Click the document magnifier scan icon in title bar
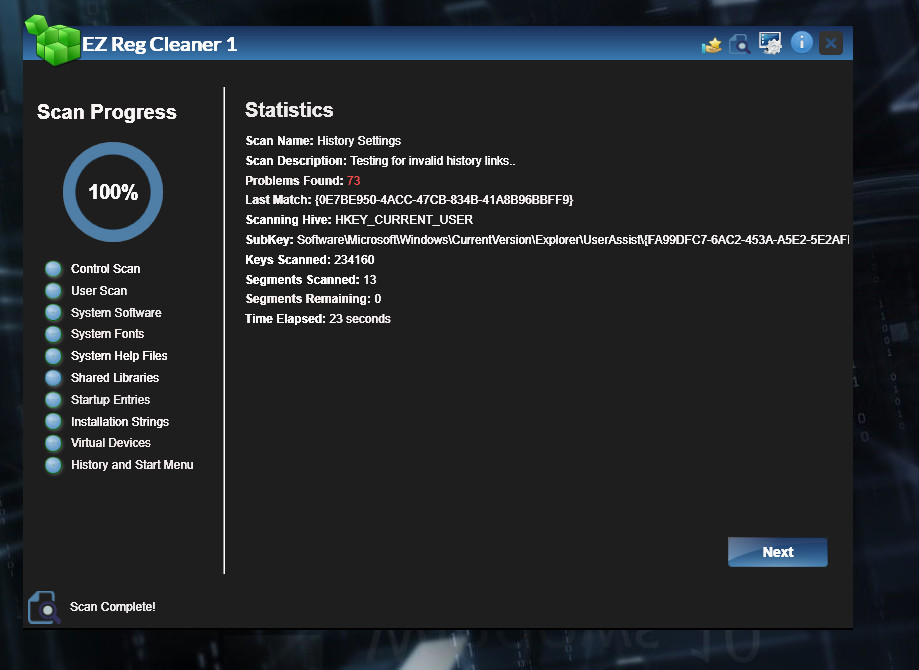919x670 pixels. point(740,44)
